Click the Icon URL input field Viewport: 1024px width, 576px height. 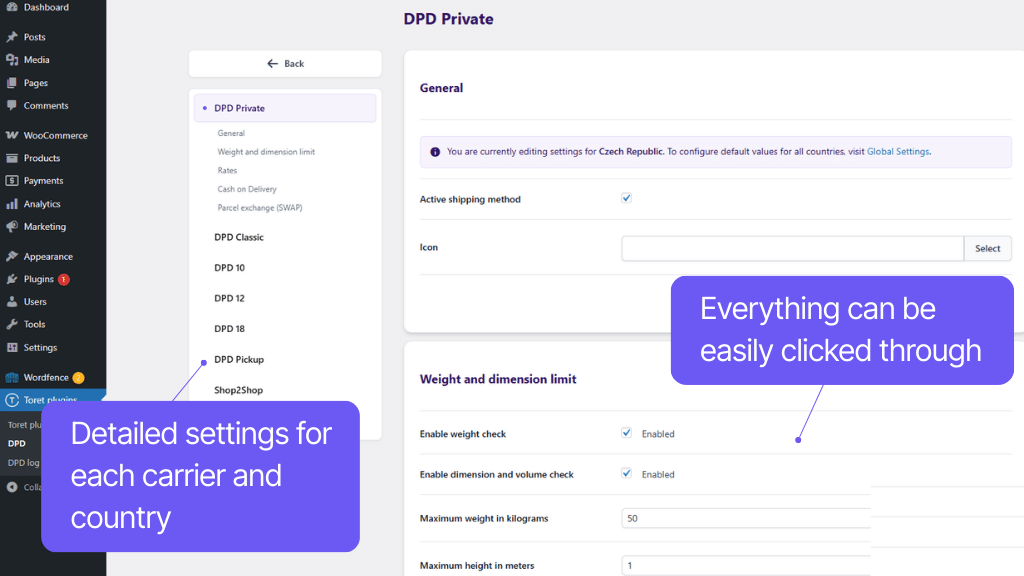coord(792,248)
